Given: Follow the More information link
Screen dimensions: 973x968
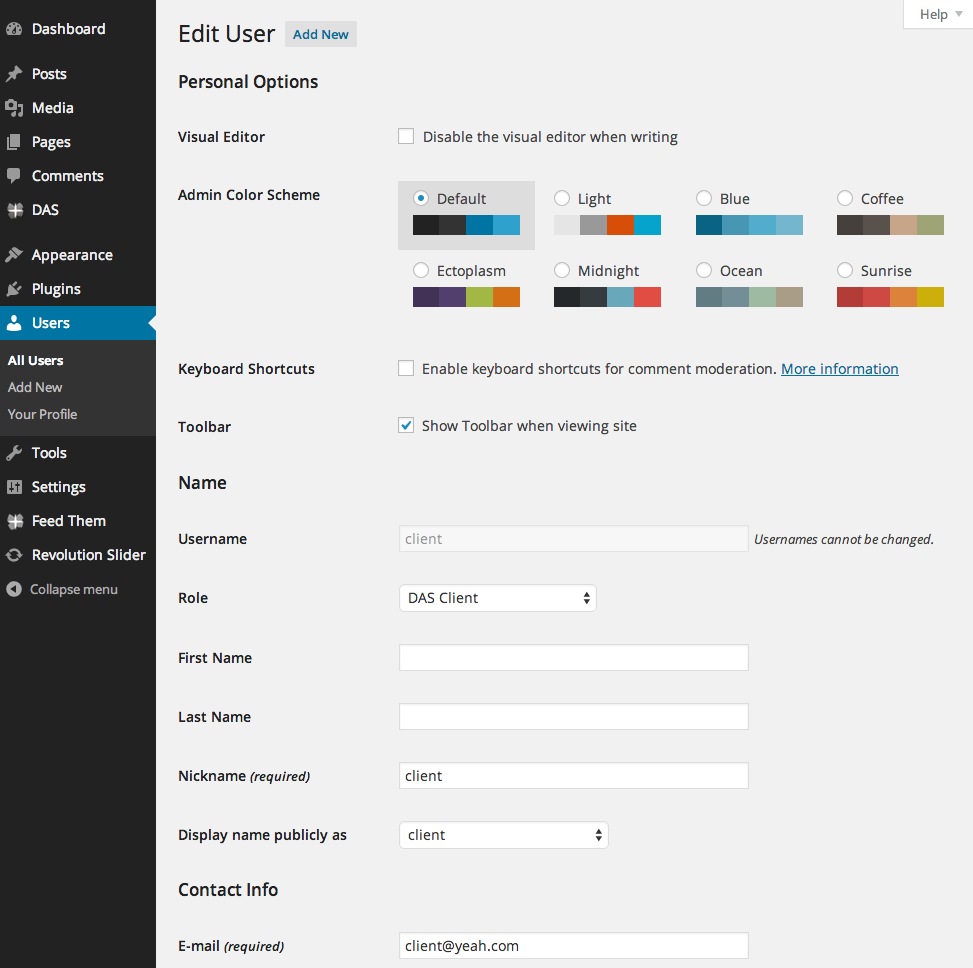Looking at the screenshot, I should (x=840, y=369).
